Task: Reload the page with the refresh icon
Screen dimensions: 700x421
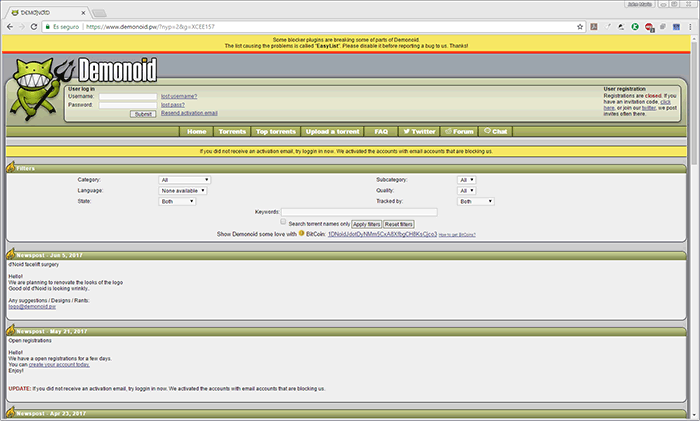Action: [33, 27]
